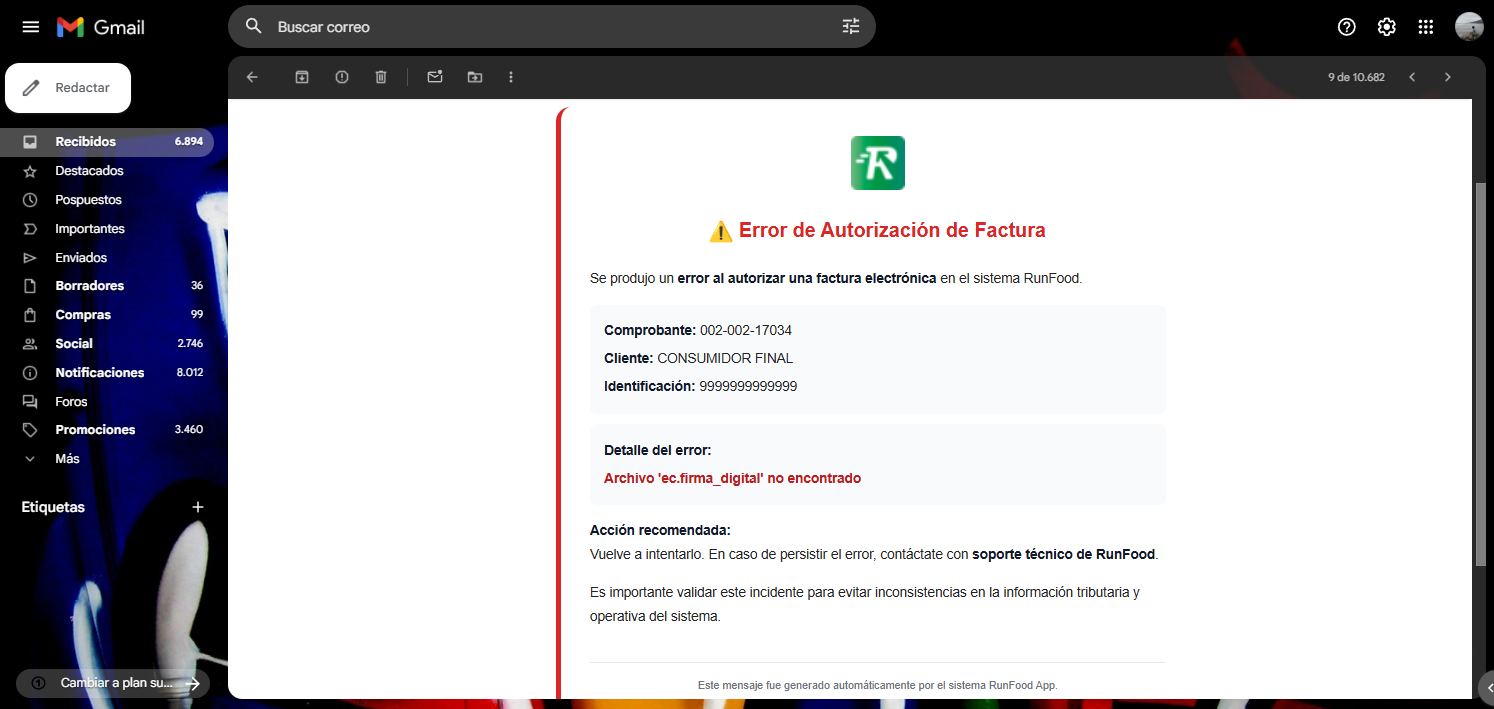Show the side panel arrow
Image resolution: width=1494 pixels, height=709 pixels.
[x=1487, y=687]
